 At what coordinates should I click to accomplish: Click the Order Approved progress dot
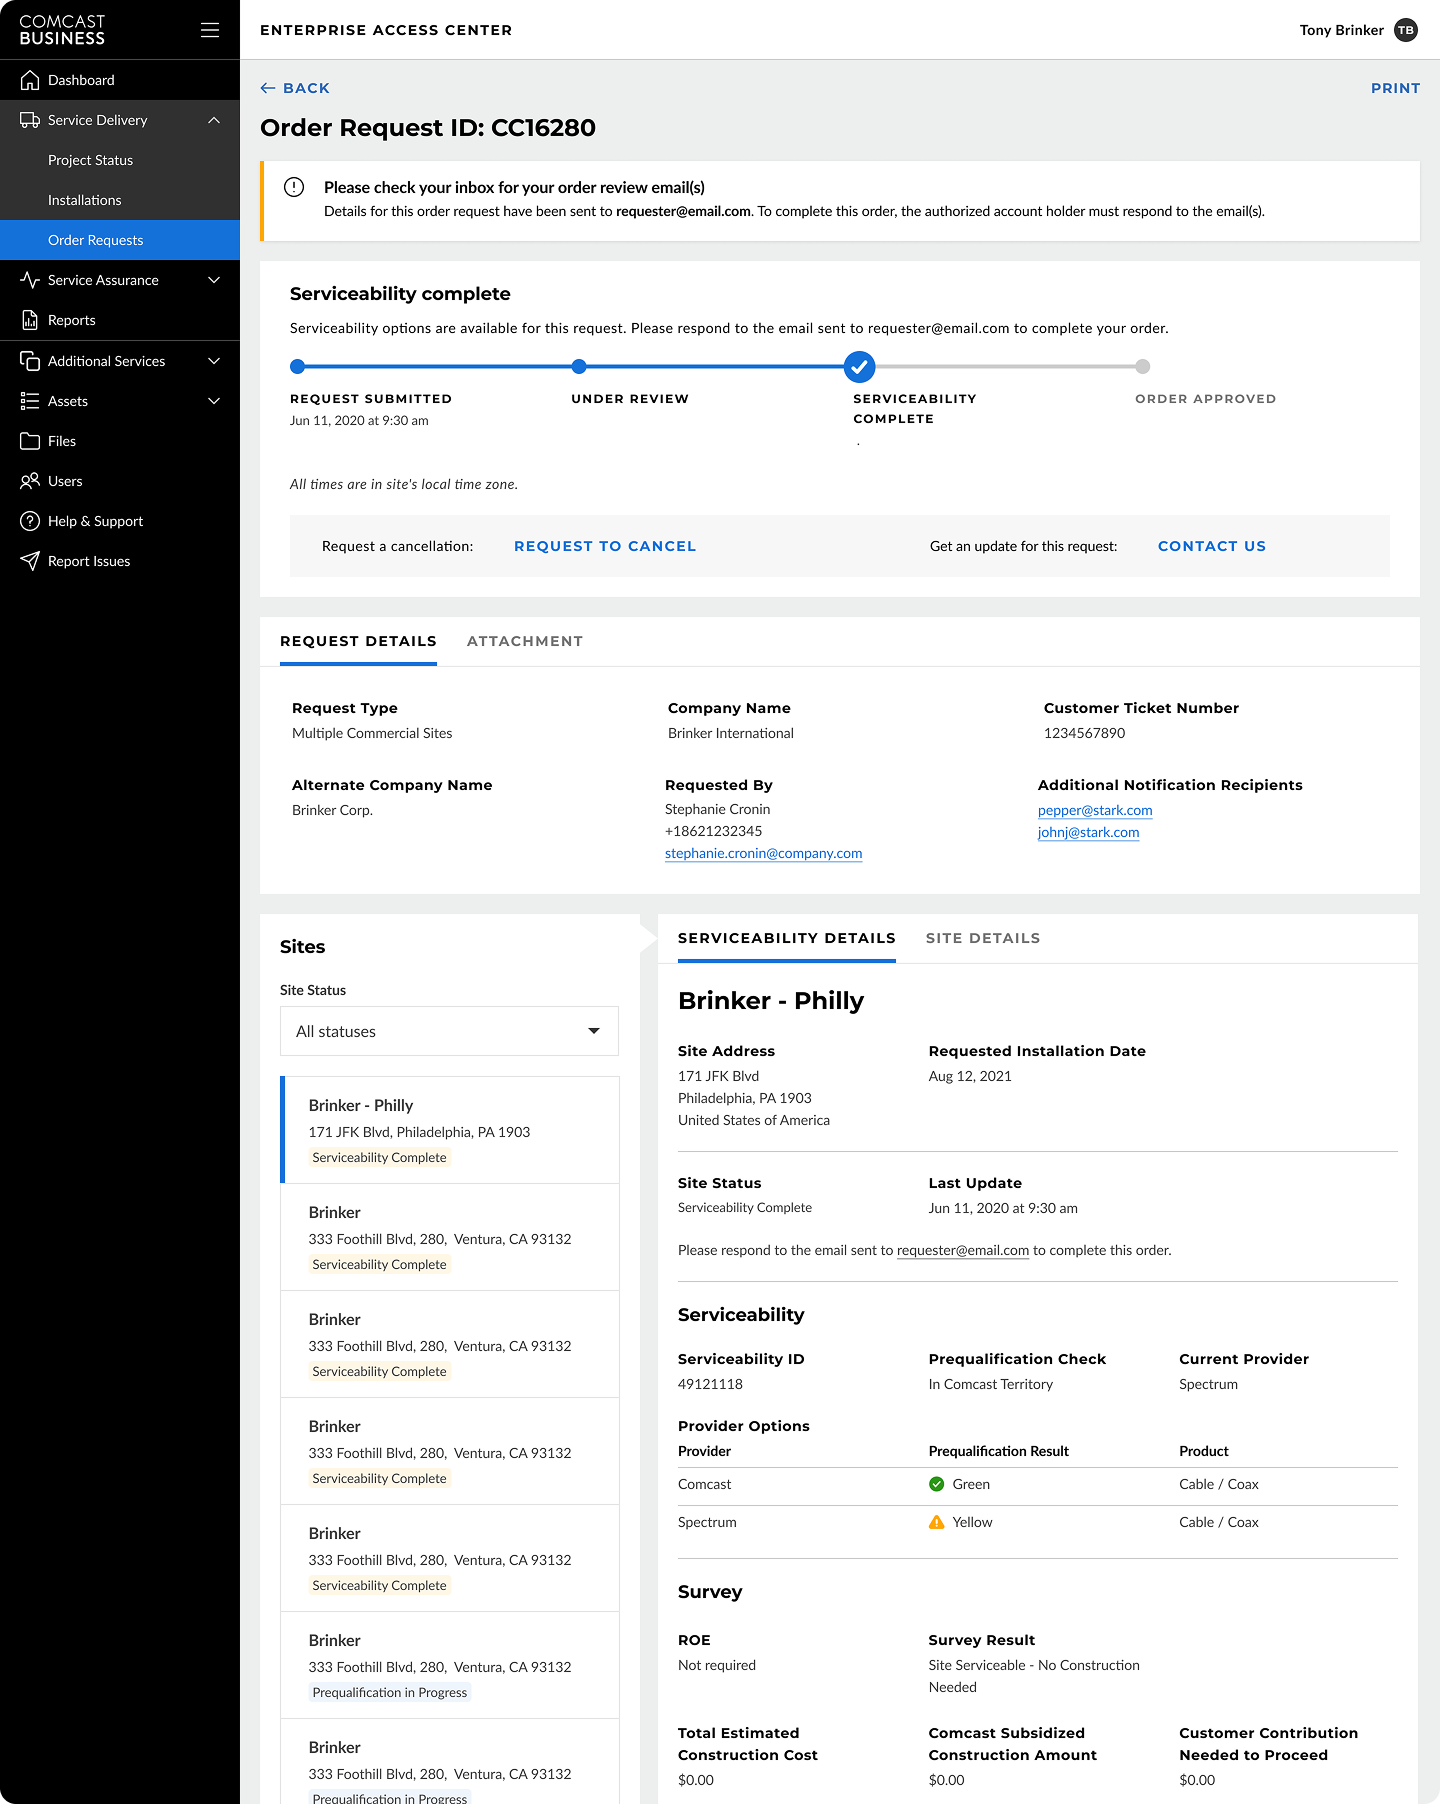[x=1143, y=367]
